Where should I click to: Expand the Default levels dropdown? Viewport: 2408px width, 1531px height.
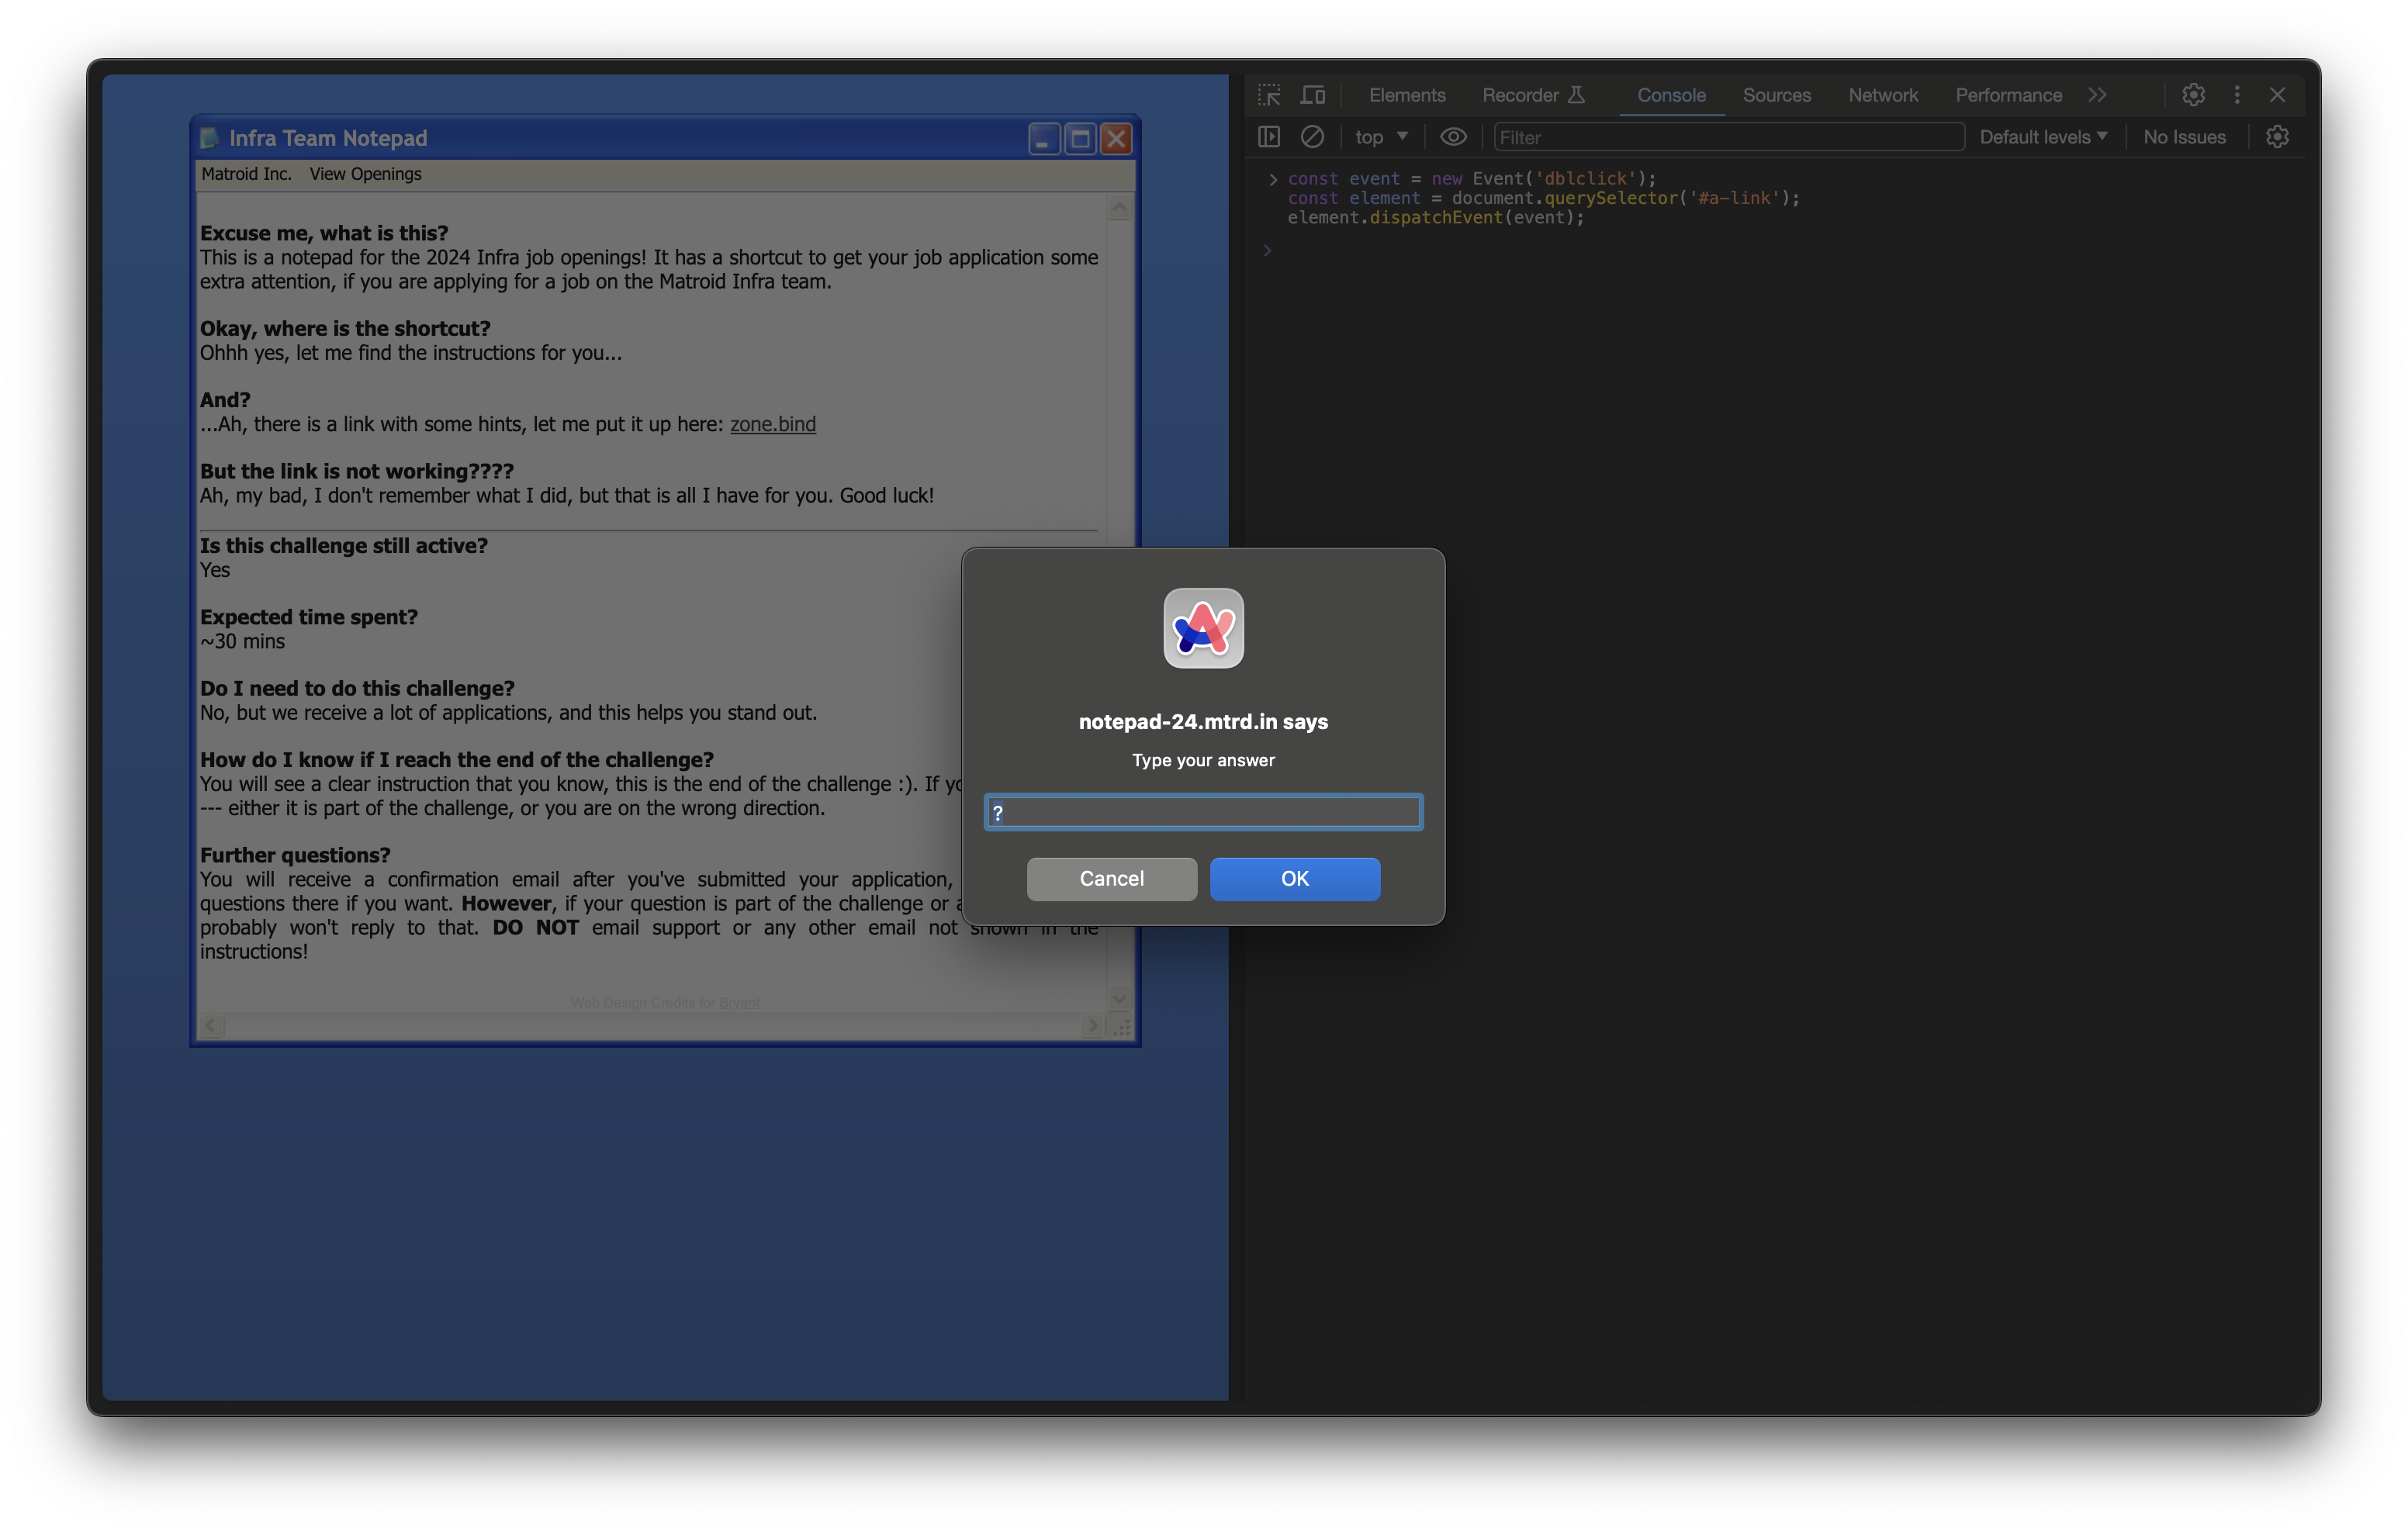[x=2043, y=137]
